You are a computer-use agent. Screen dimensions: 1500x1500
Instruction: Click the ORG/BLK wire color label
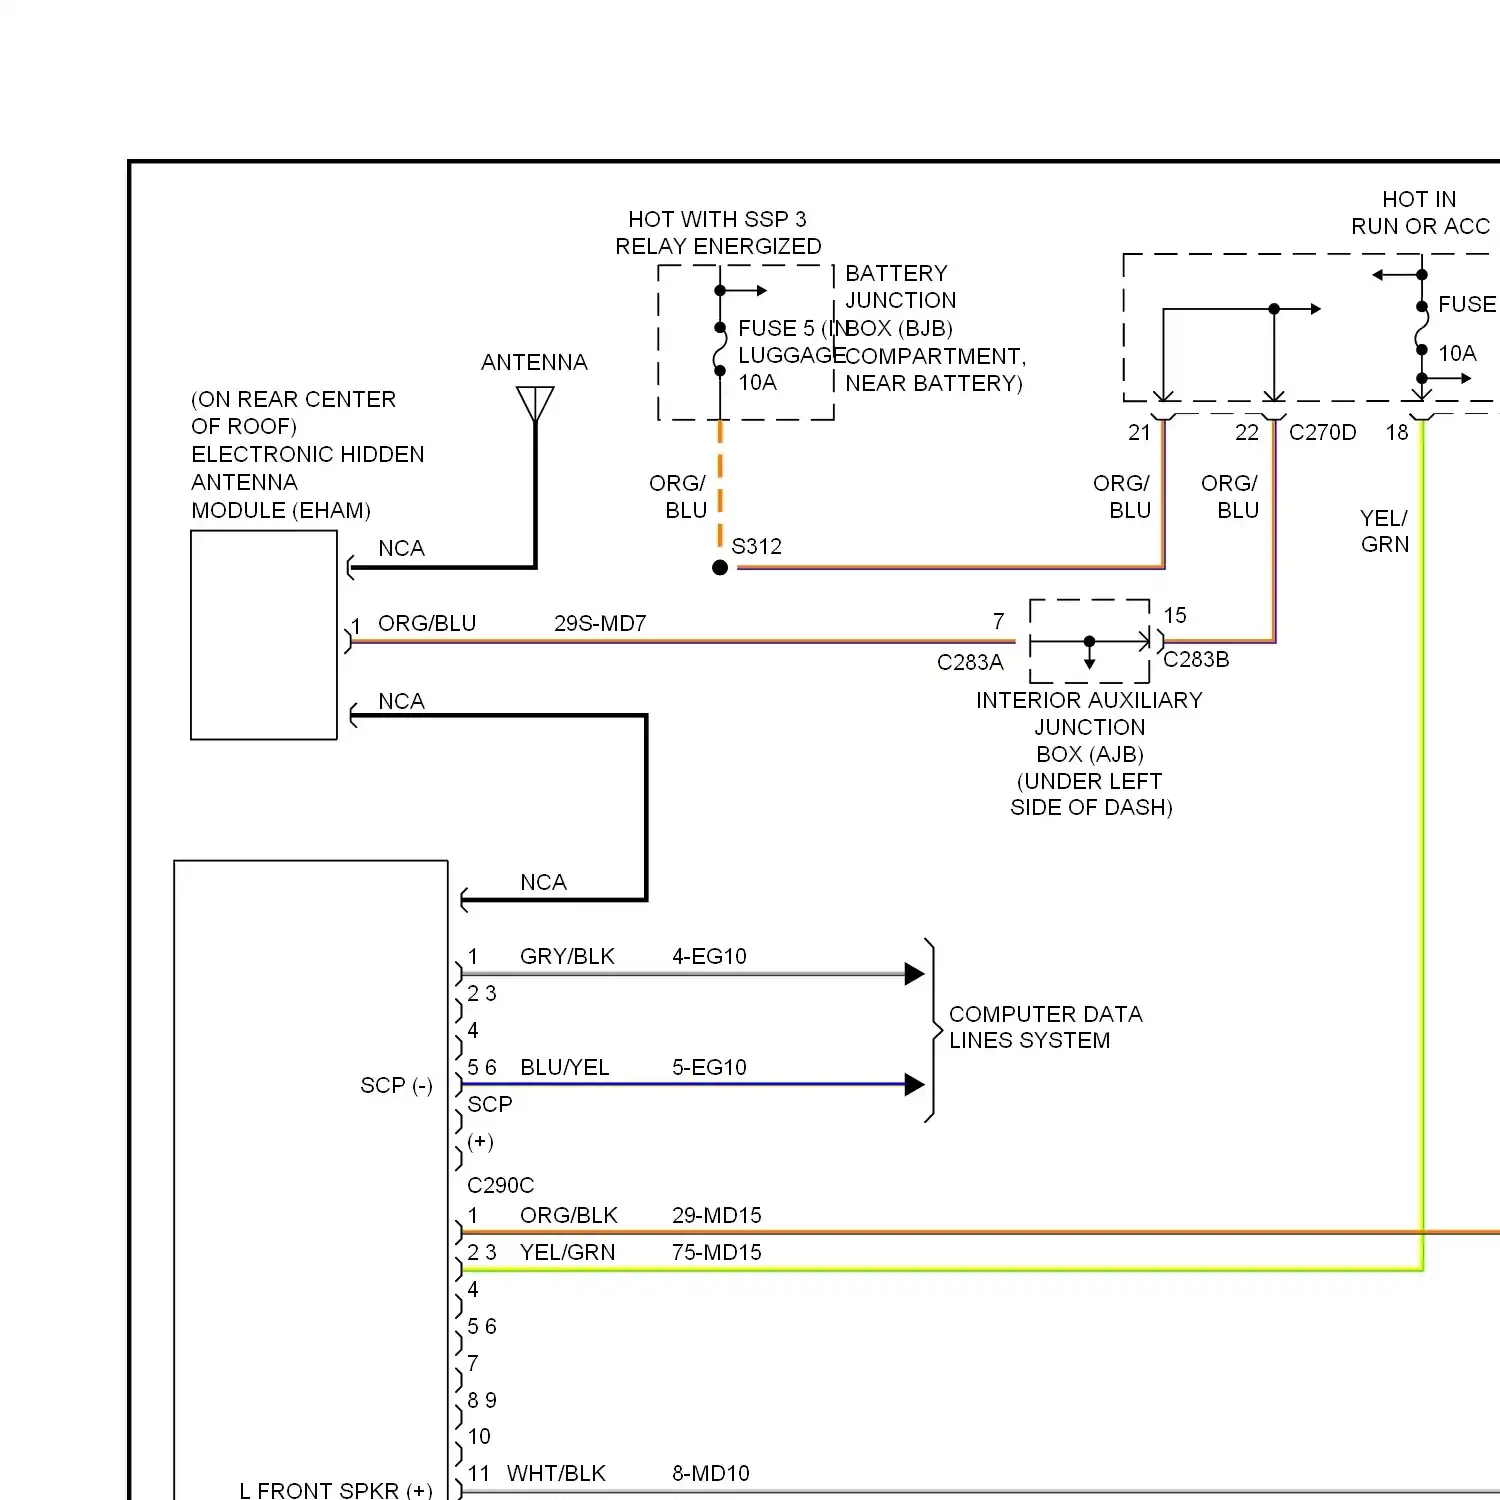click(x=569, y=1215)
